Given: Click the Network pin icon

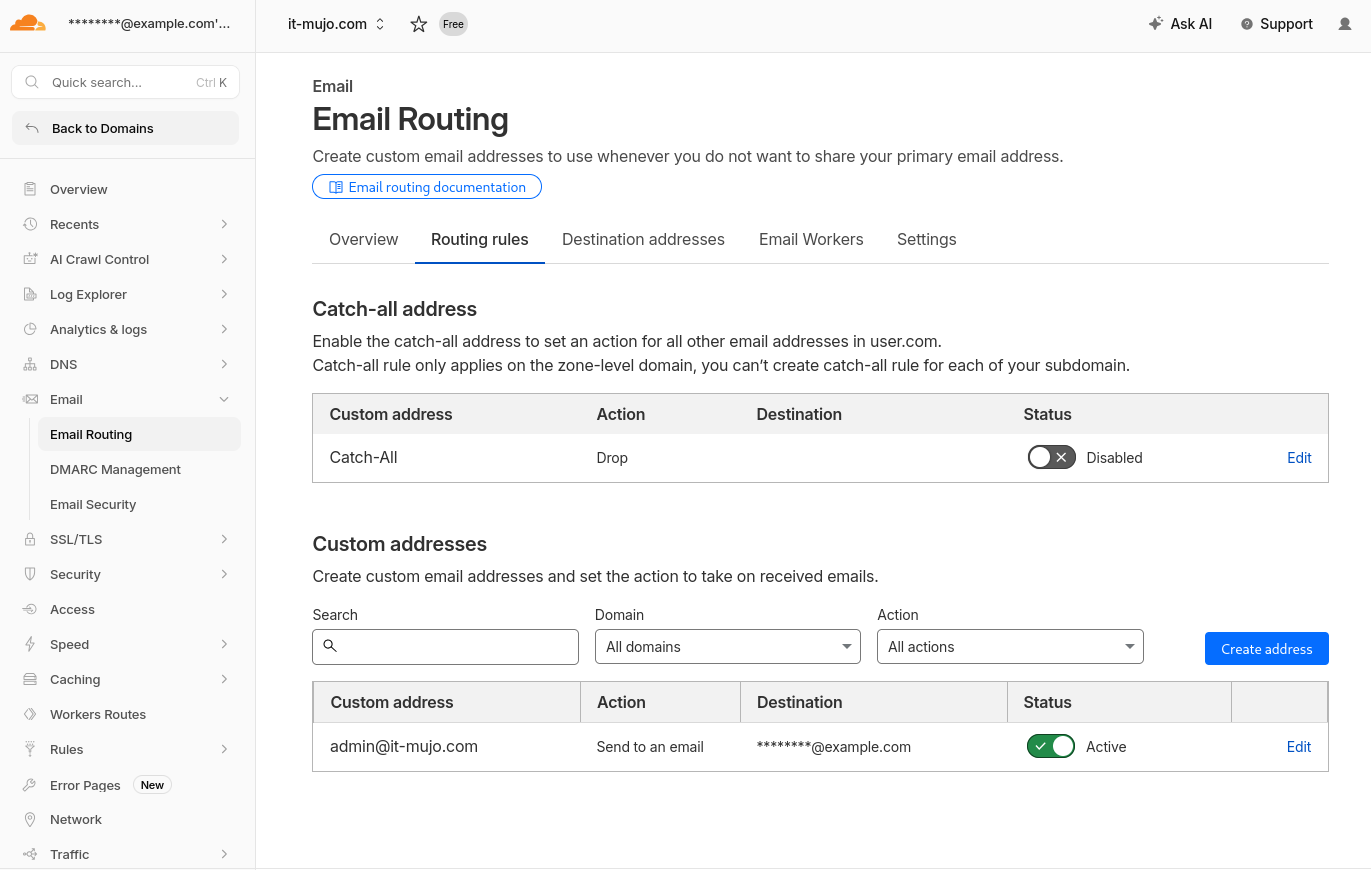Looking at the screenshot, I should pyautogui.click(x=30, y=819).
